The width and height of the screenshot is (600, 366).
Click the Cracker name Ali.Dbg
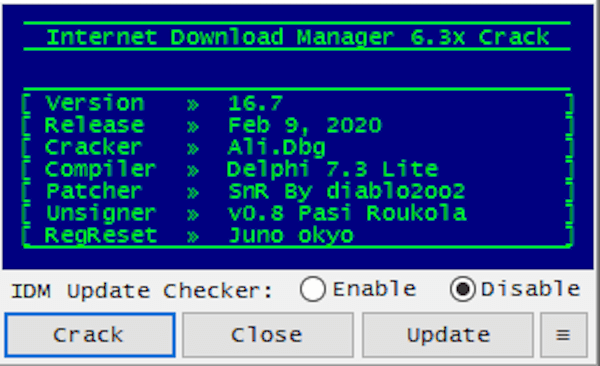276,148
